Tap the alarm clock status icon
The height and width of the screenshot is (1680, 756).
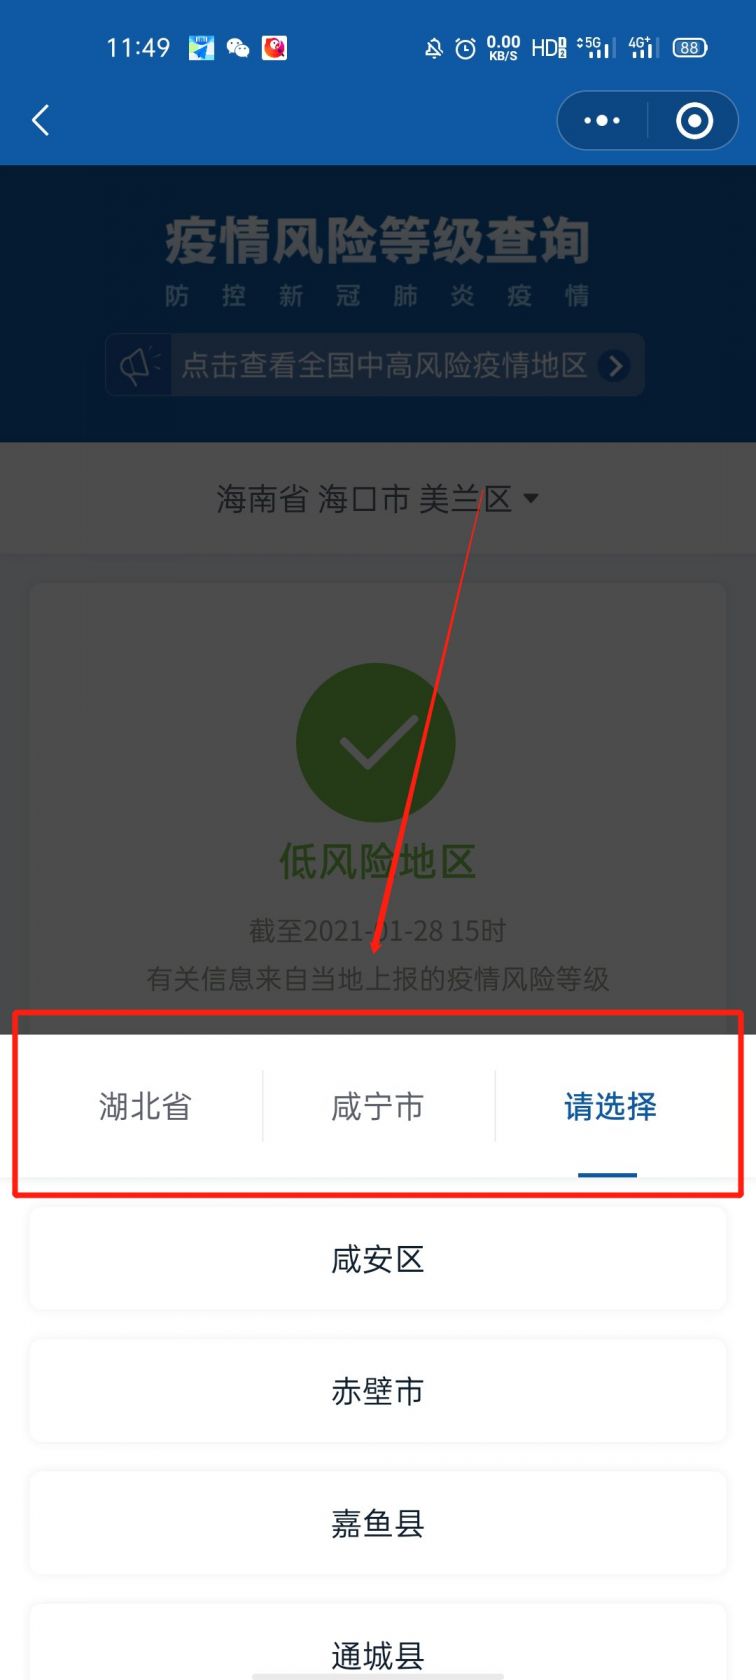(465, 48)
